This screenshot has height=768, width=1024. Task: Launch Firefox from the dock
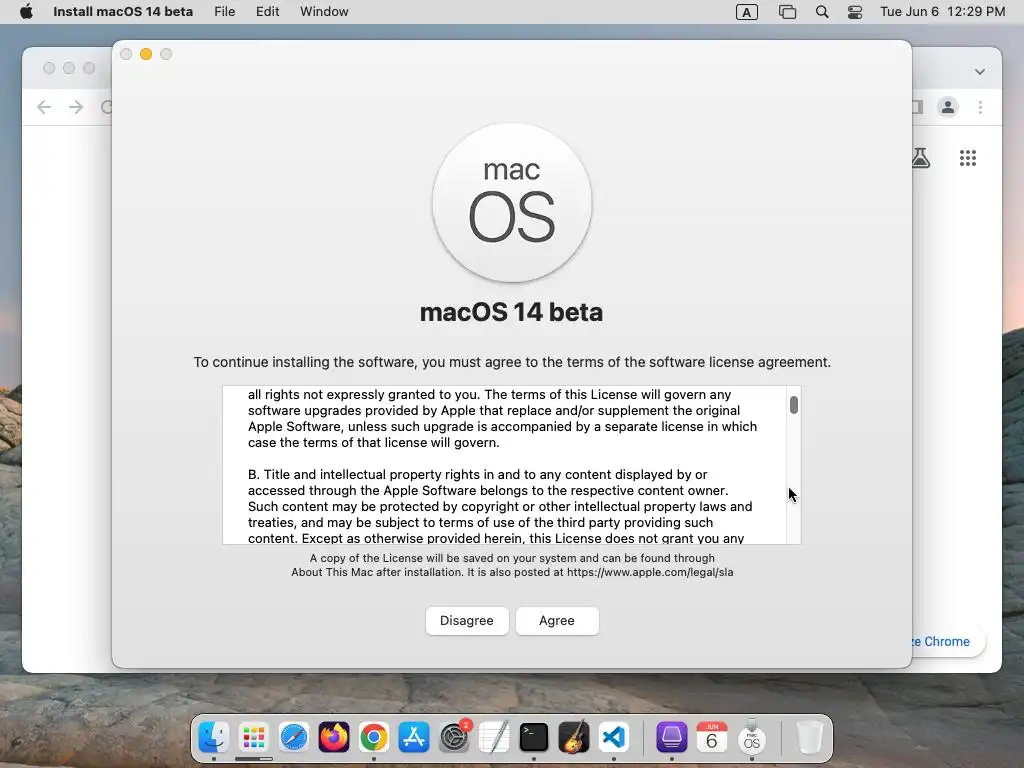pos(334,738)
